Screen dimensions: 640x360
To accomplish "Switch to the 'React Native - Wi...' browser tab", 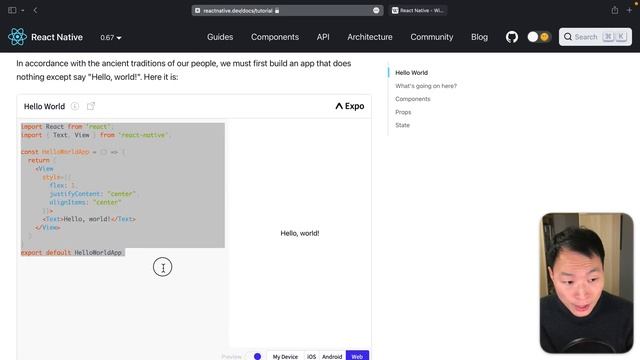I will 418,11.
